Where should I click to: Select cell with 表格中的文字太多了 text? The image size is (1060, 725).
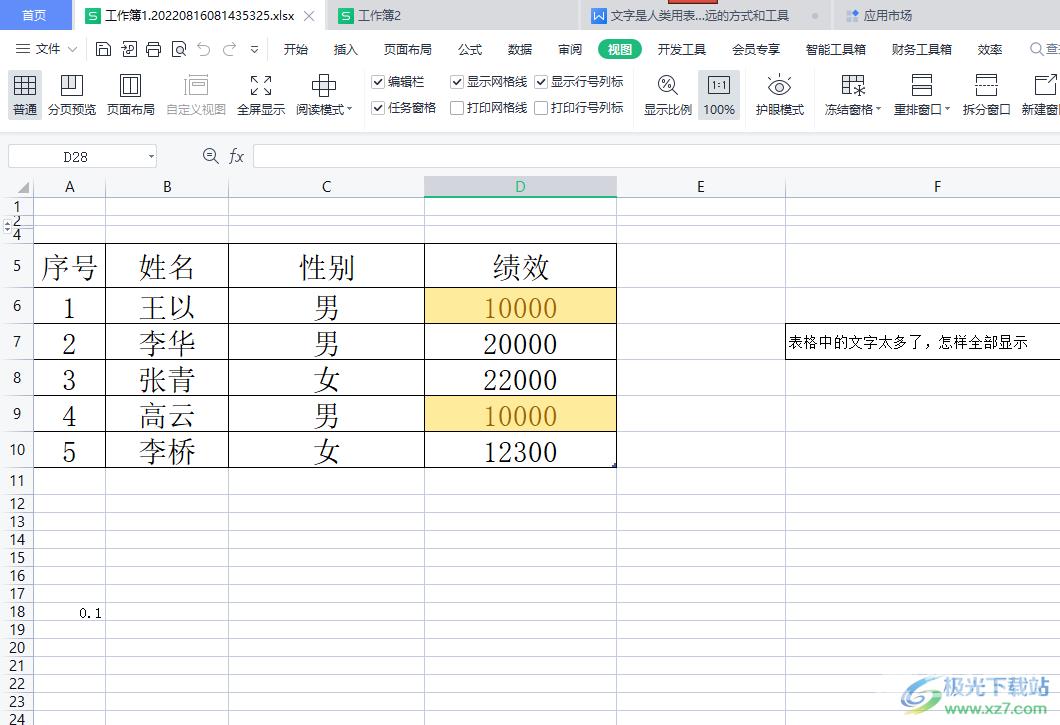click(x=923, y=342)
